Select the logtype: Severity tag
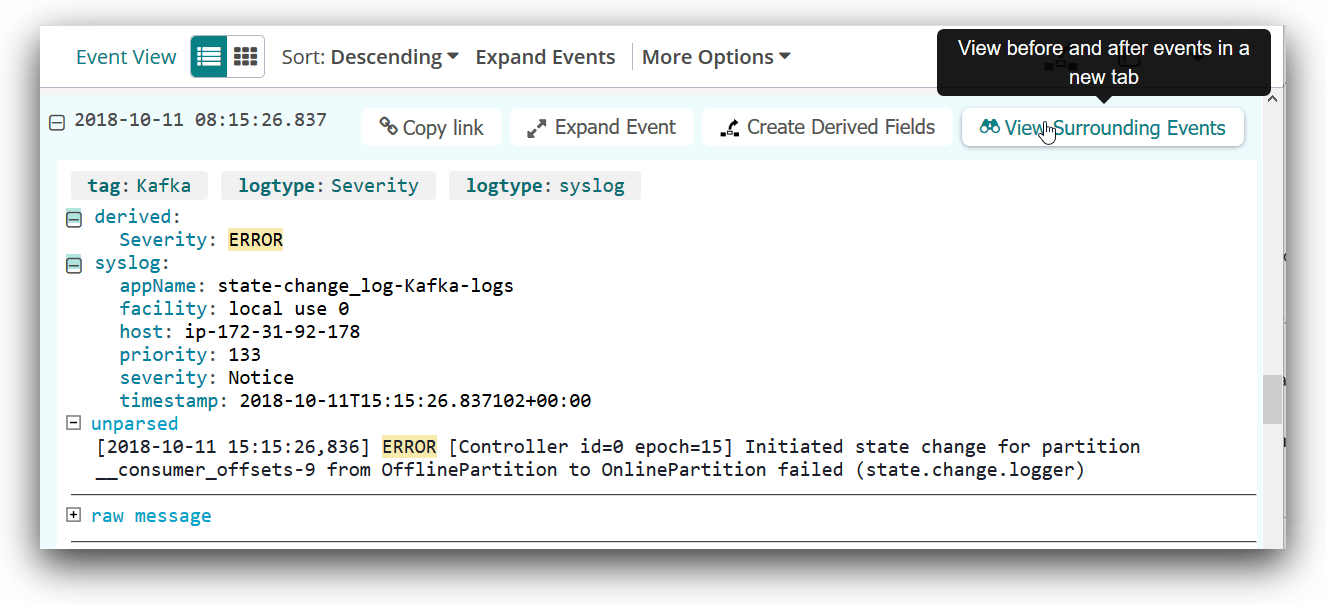This screenshot has height=604, width=1326. 328,186
